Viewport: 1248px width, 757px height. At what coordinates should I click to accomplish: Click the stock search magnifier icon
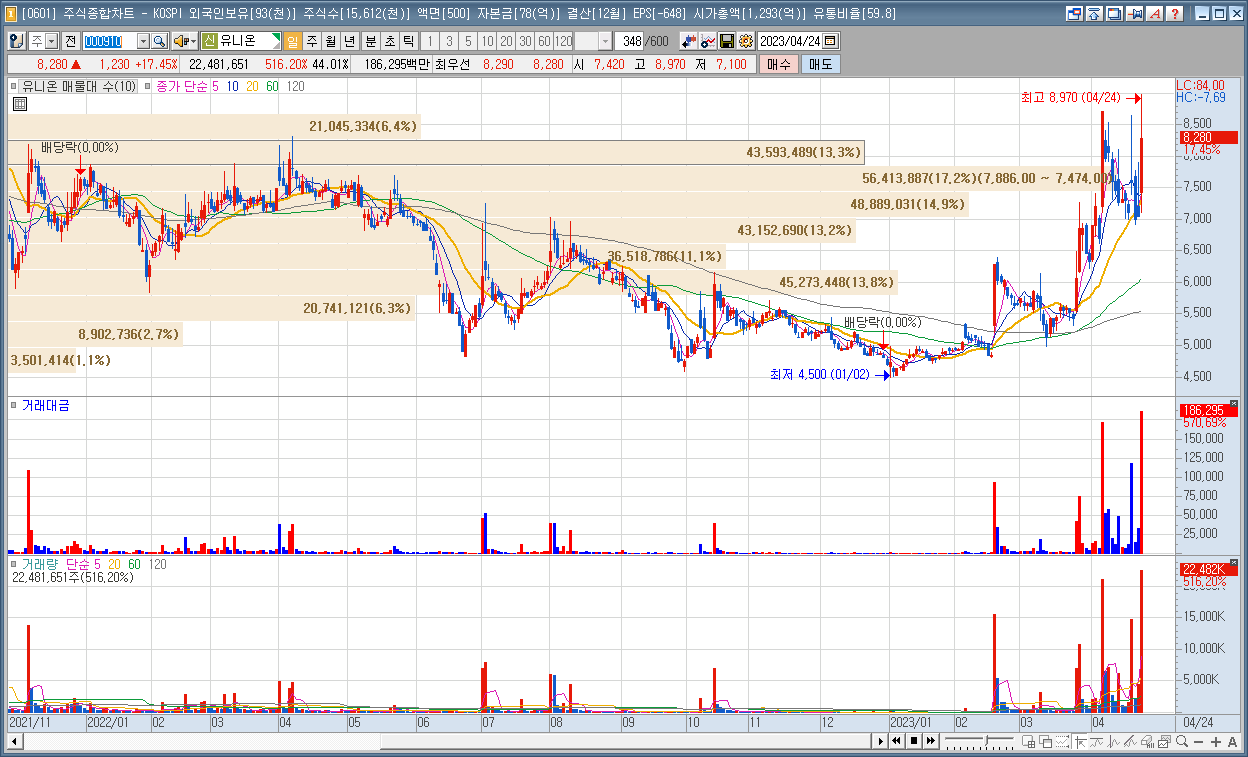click(159, 41)
